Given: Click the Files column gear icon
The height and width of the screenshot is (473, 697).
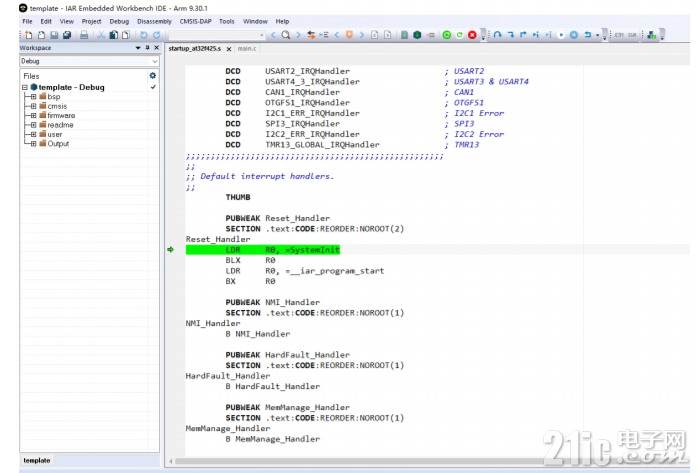Looking at the screenshot, I should (x=152, y=76).
